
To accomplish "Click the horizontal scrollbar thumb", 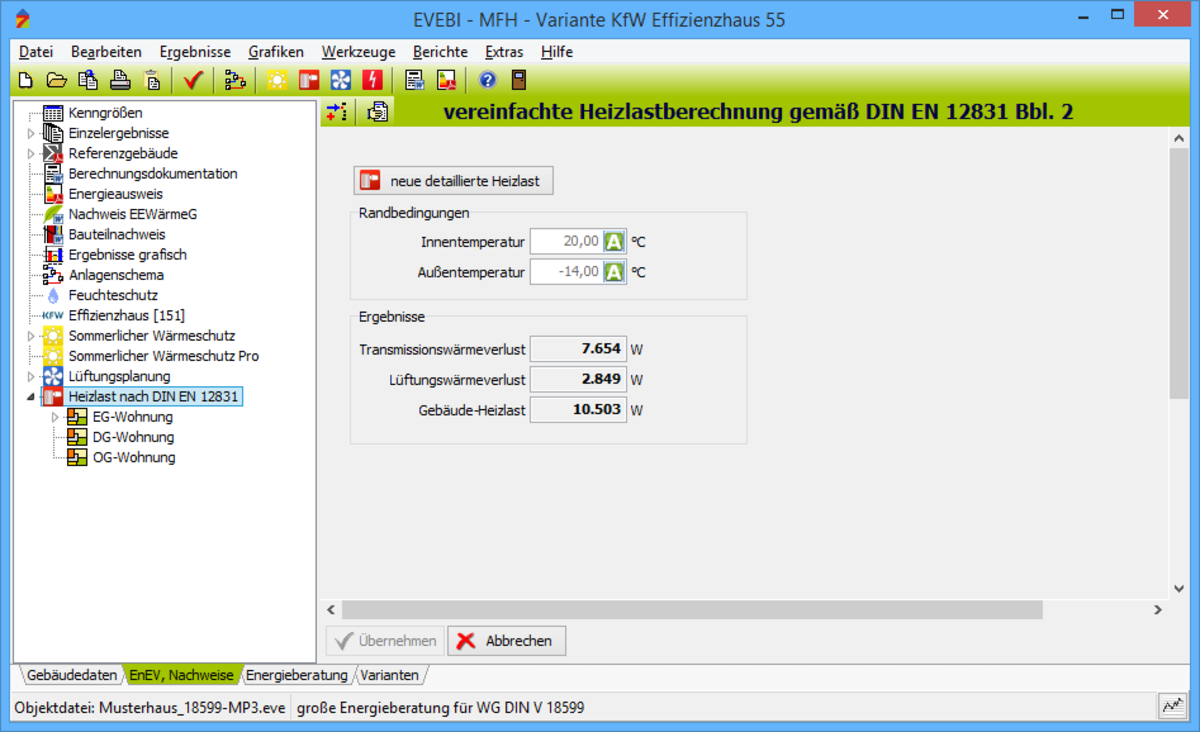I will tap(692, 610).
